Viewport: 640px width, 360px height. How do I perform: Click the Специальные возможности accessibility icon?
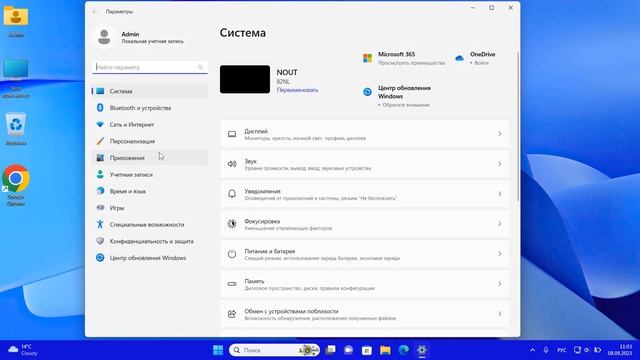point(100,224)
